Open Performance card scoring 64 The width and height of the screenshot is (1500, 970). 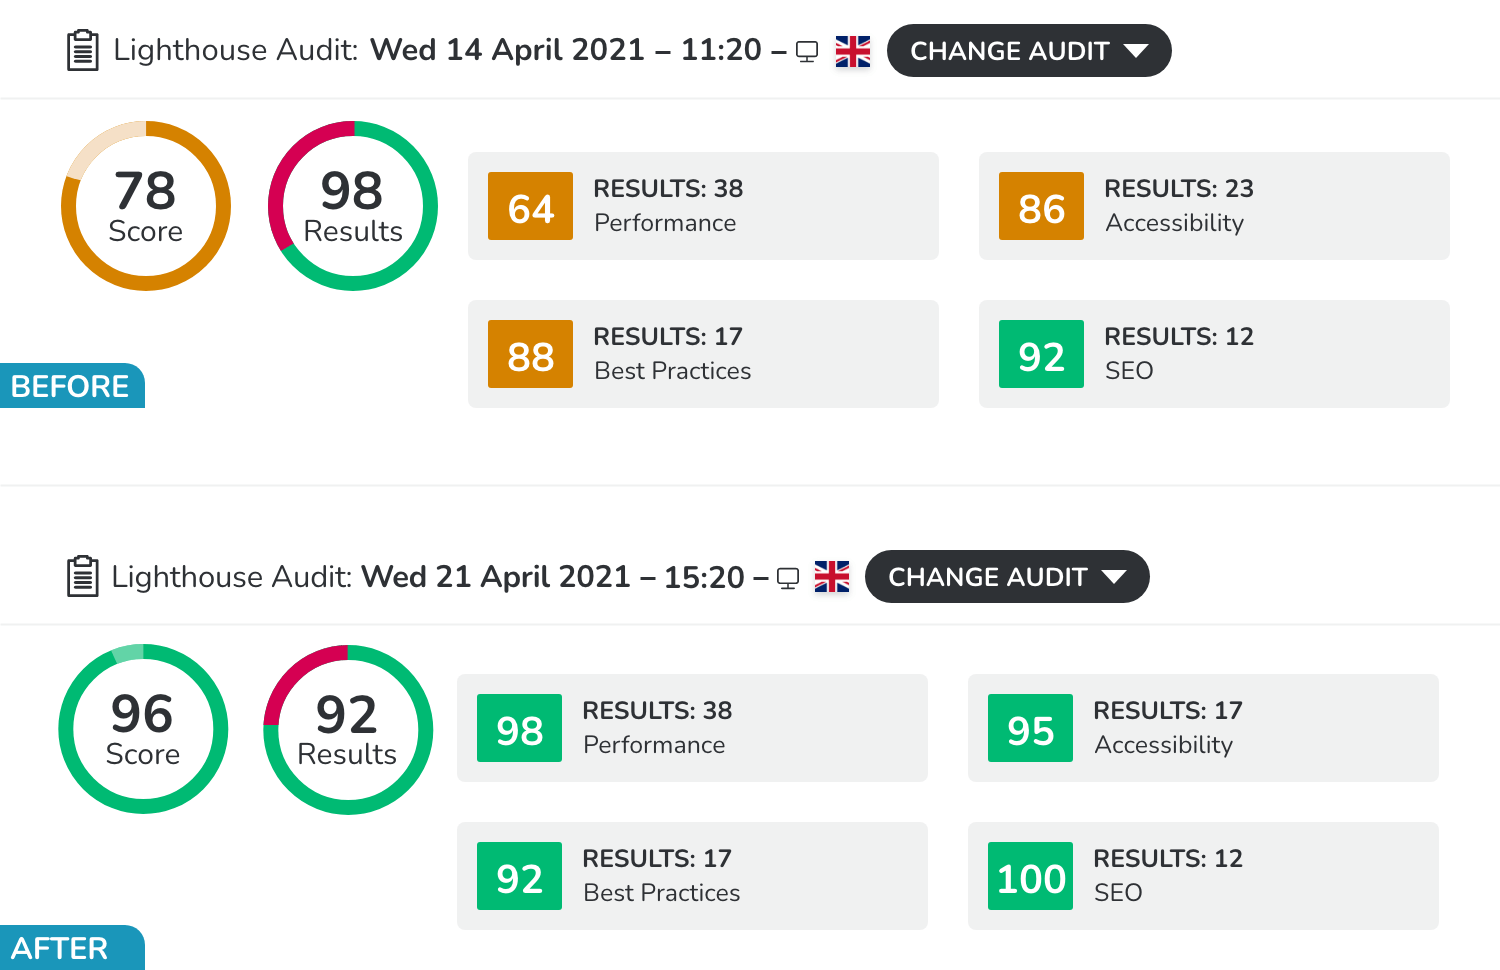point(703,206)
